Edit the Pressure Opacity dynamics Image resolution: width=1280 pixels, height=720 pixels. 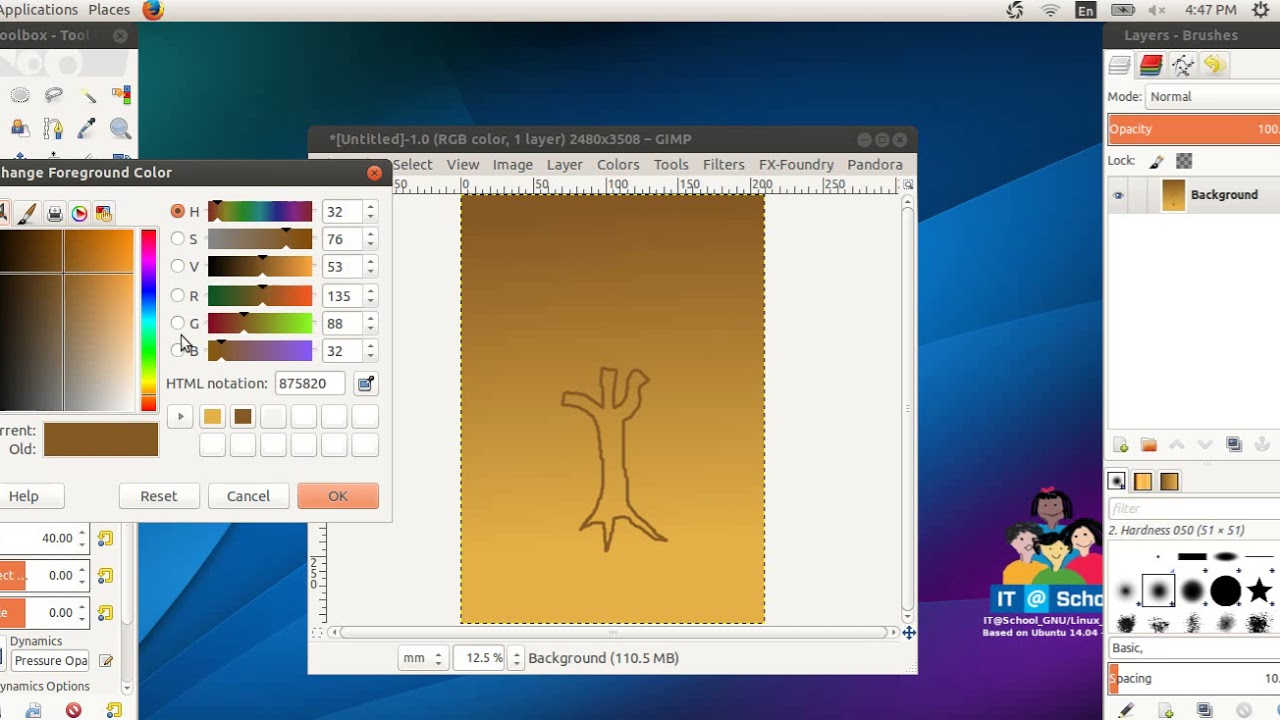106,661
